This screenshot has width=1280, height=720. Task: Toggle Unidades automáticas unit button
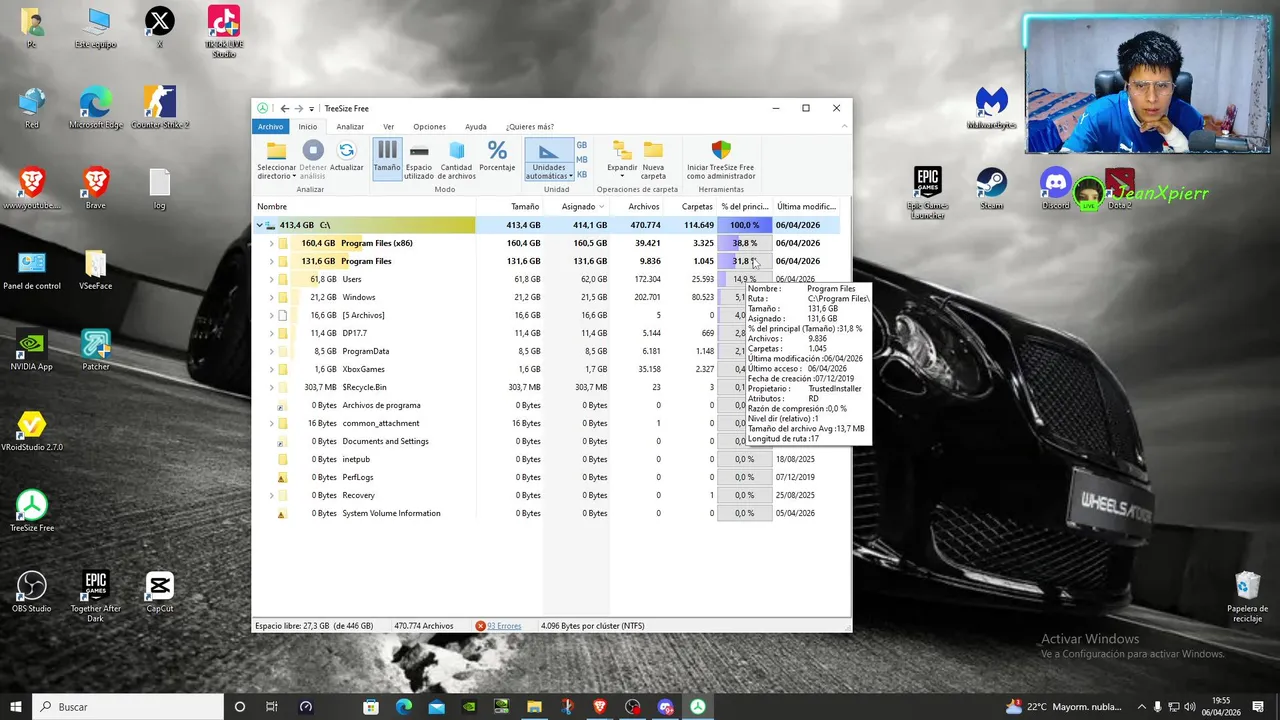549,159
